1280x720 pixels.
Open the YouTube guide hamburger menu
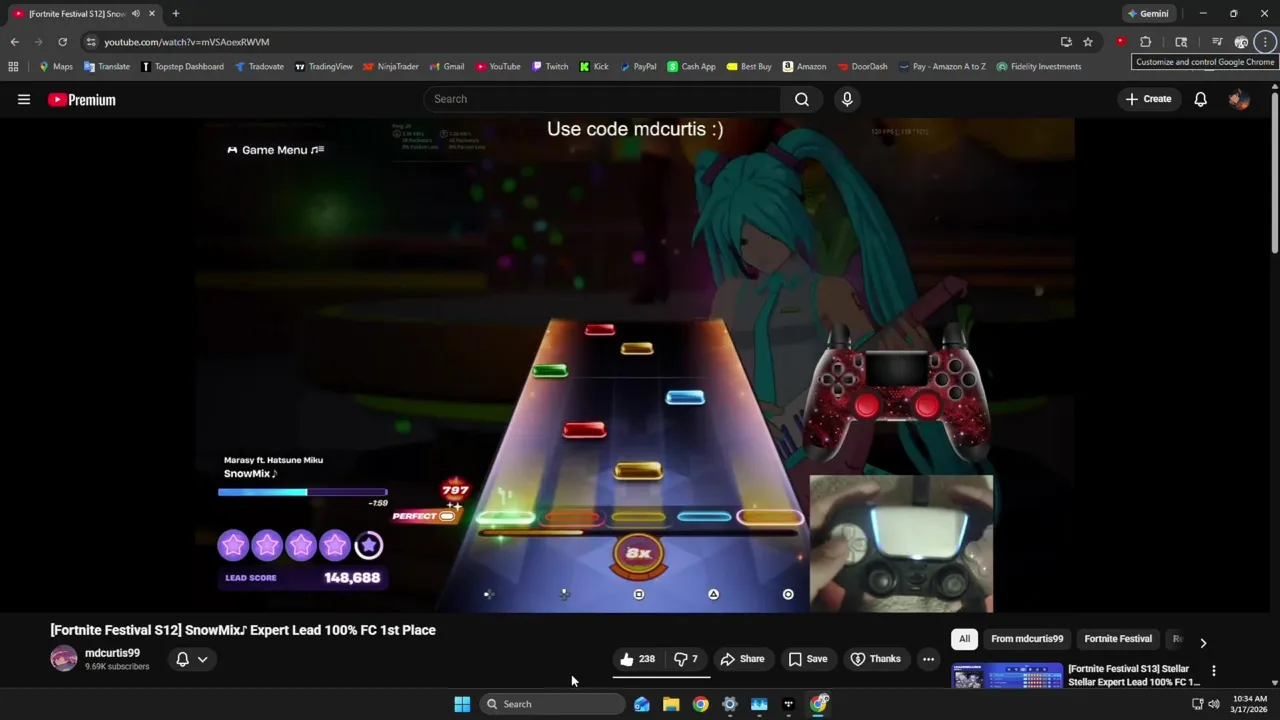(24, 99)
